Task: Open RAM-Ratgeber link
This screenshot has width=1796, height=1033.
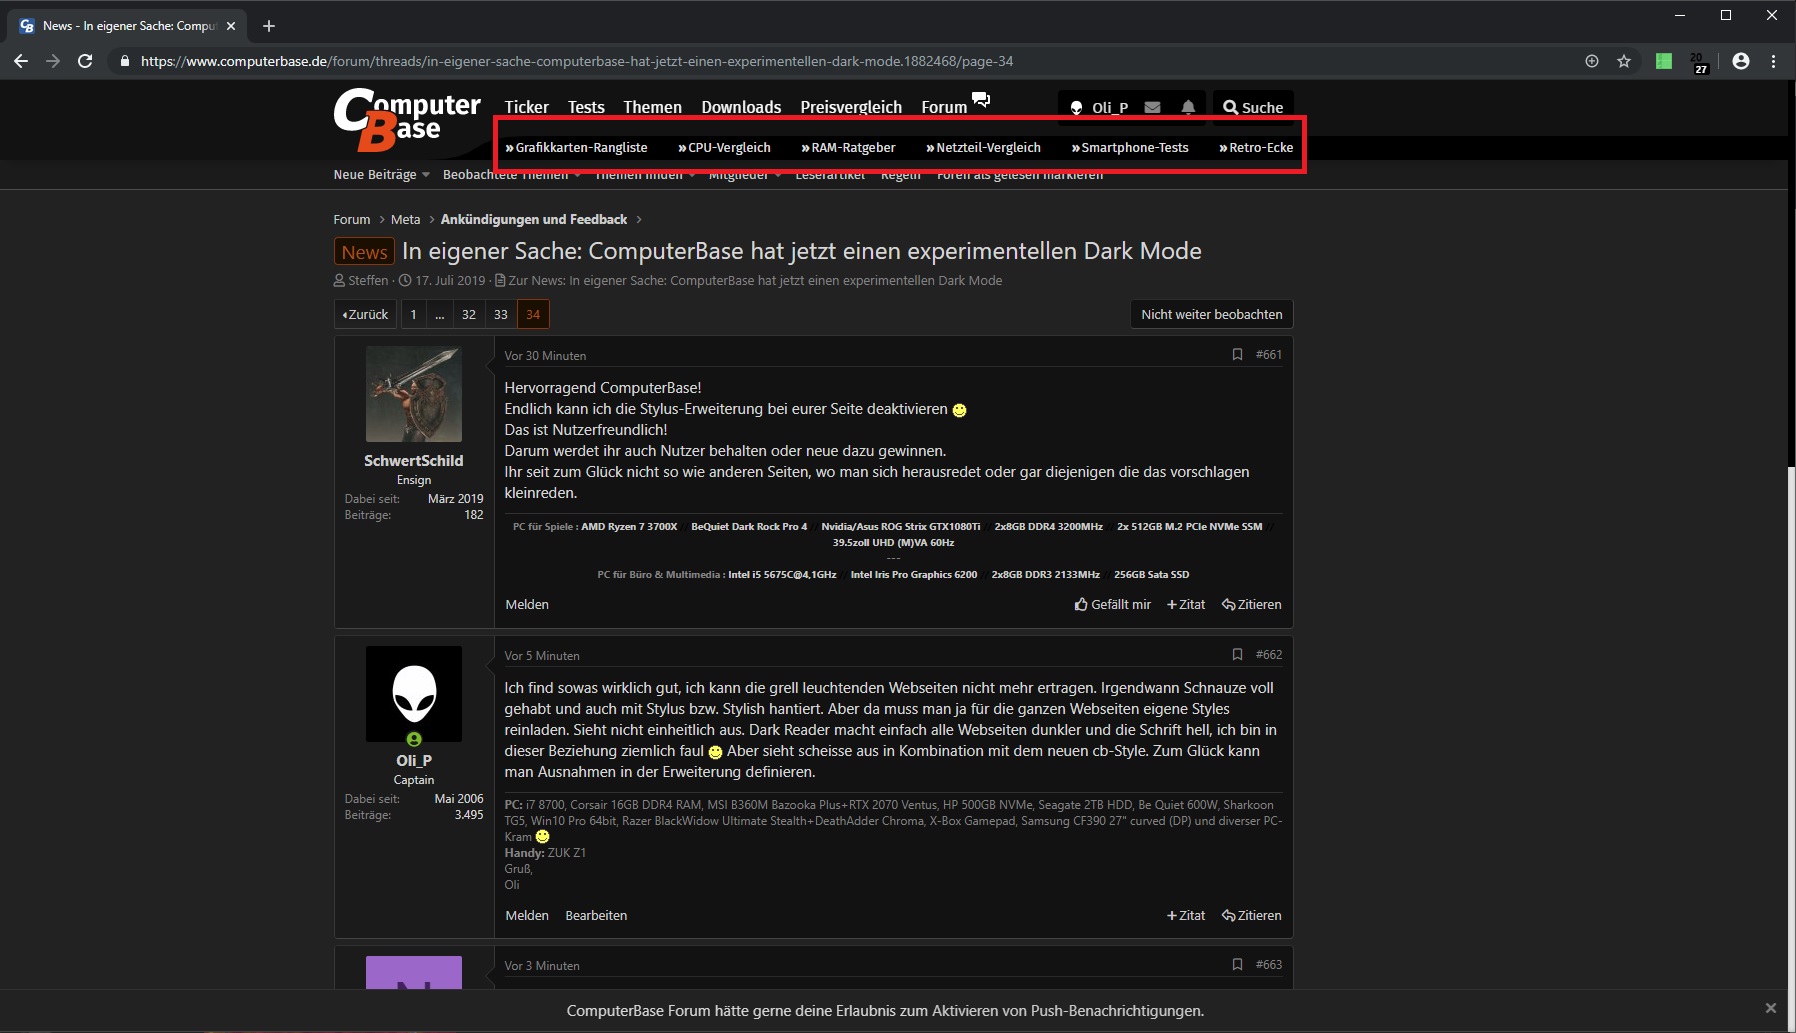Action: pos(848,147)
